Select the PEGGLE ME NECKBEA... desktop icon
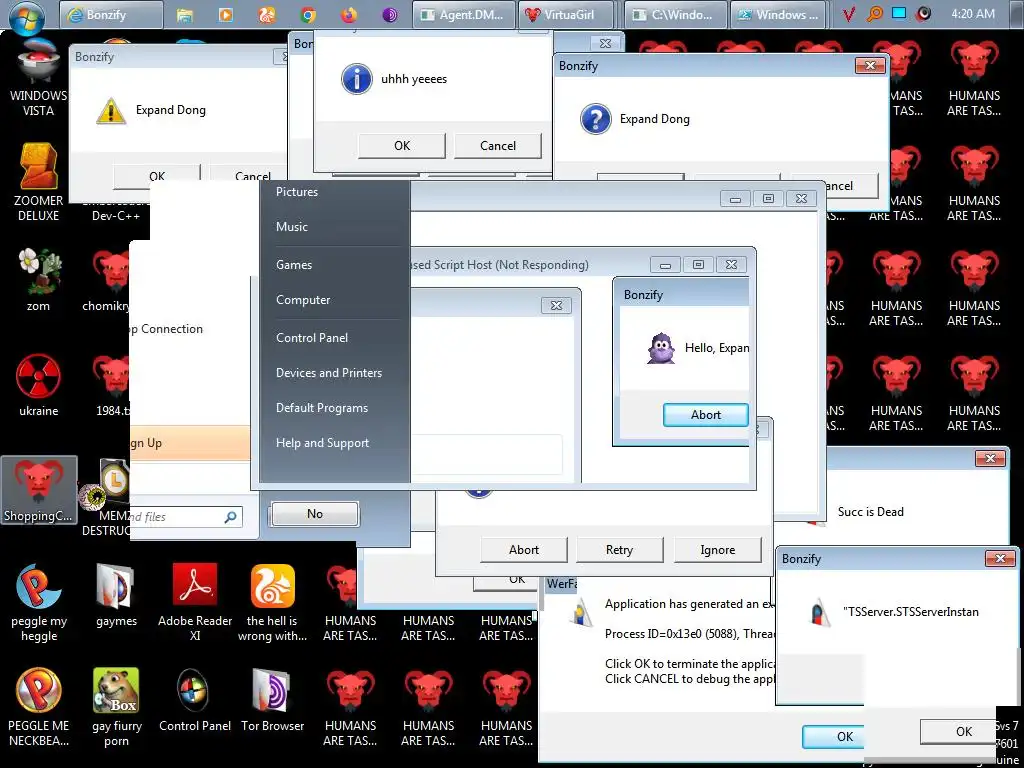 point(39,707)
